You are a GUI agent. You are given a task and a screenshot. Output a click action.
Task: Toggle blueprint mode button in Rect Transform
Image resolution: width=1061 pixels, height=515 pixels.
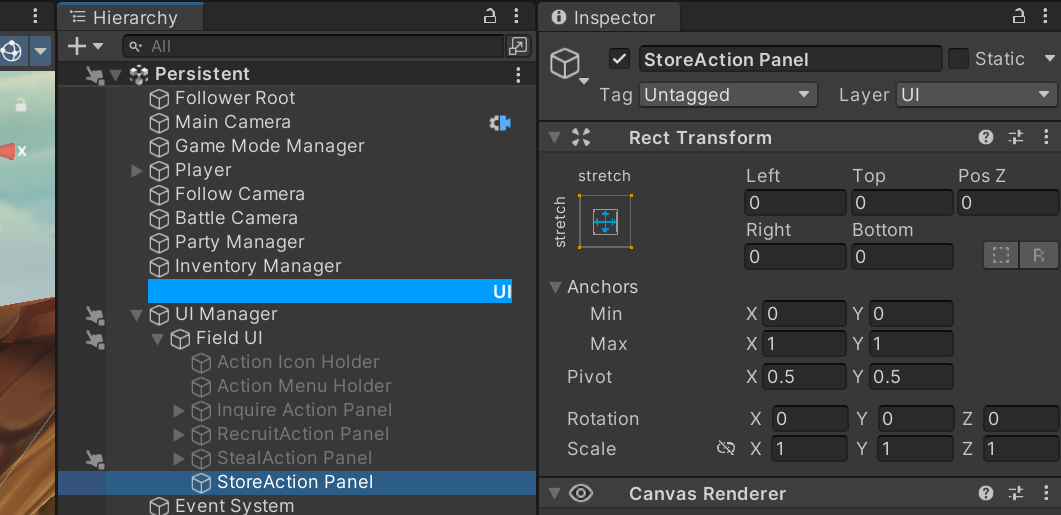click(x=1001, y=255)
